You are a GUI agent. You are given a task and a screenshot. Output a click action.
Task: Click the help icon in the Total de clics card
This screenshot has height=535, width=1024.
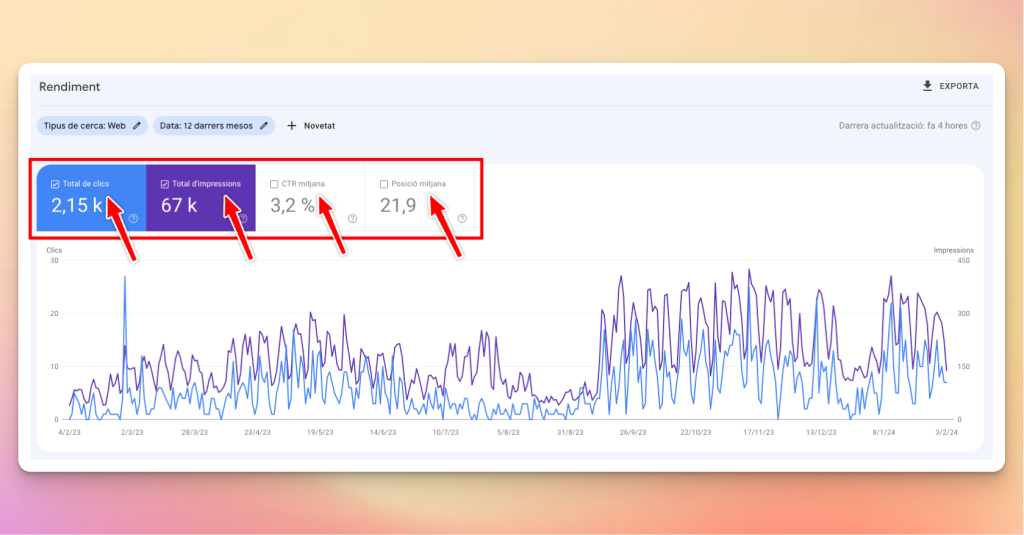(x=133, y=218)
